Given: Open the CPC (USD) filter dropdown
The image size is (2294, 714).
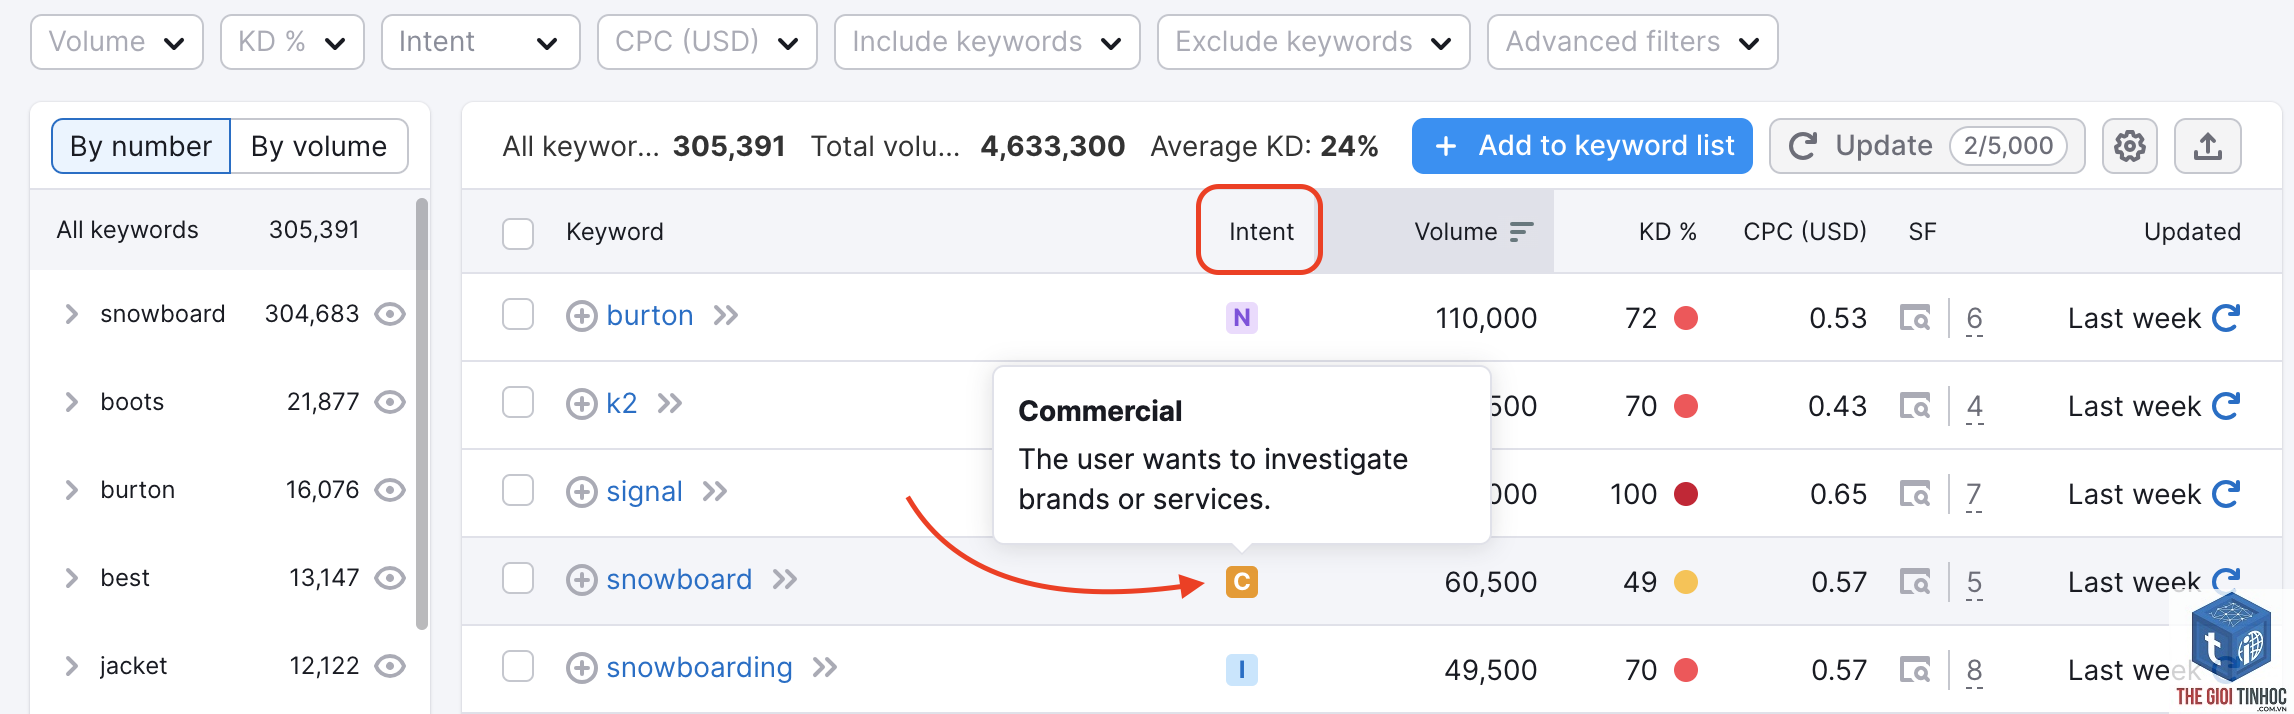Looking at the screenshot, I should [707, 42].
